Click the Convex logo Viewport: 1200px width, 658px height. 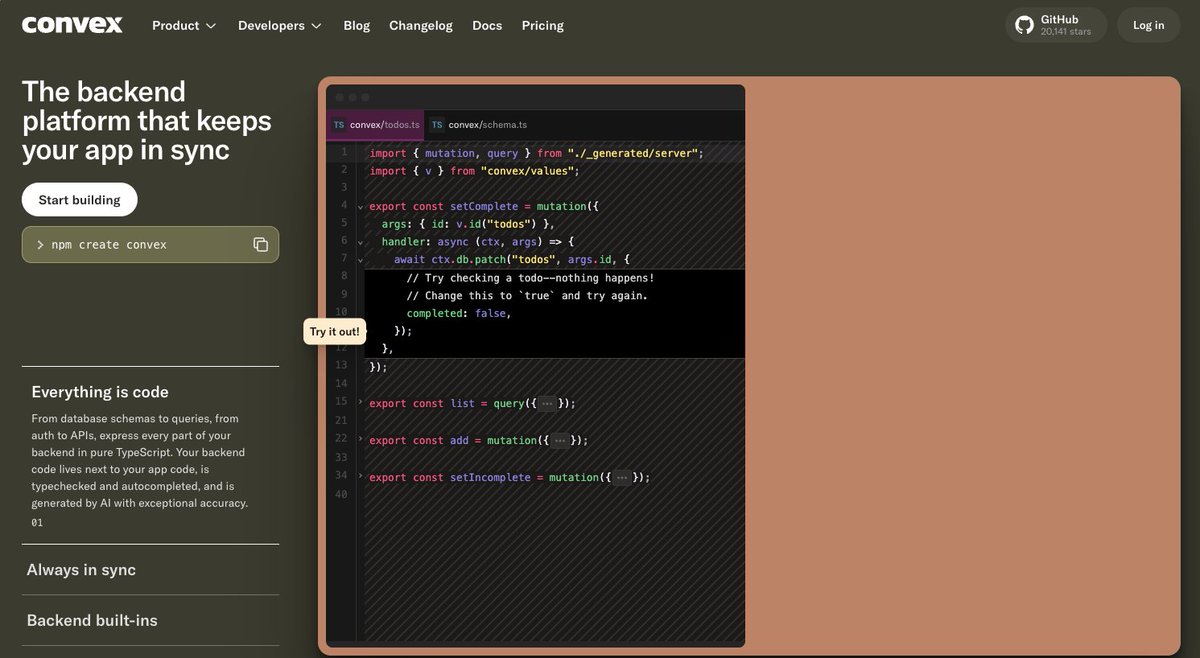click(x=72, y=25)
